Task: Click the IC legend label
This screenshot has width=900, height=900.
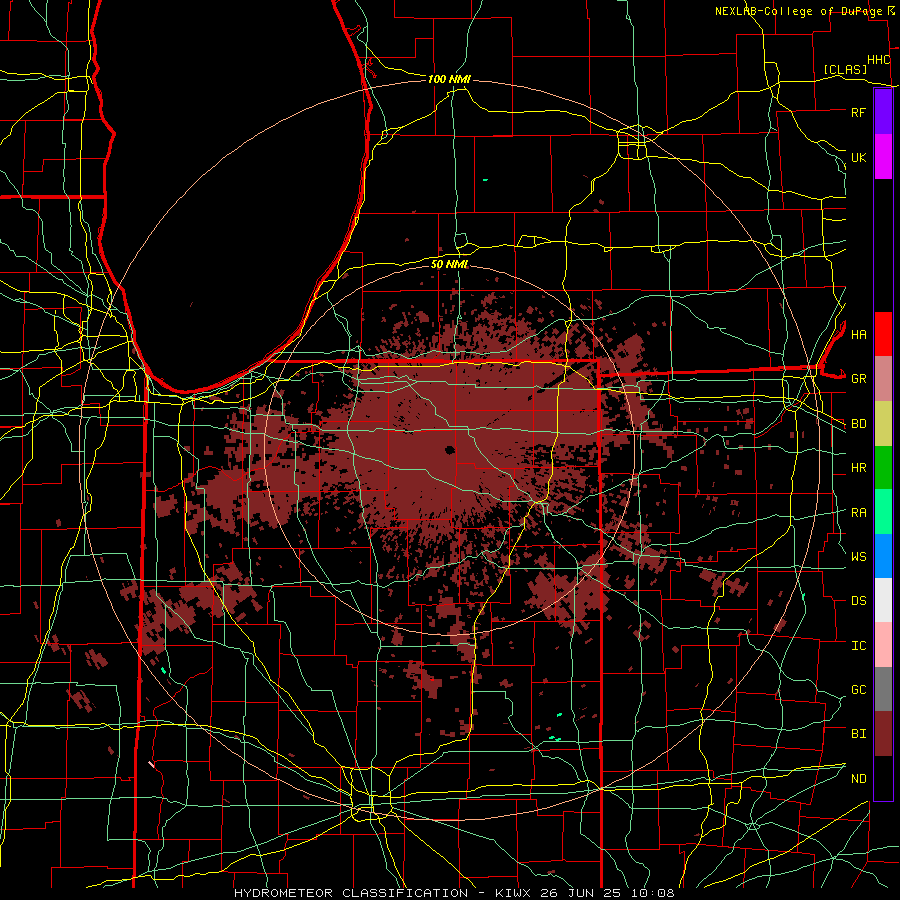Action: pos(858,646)
